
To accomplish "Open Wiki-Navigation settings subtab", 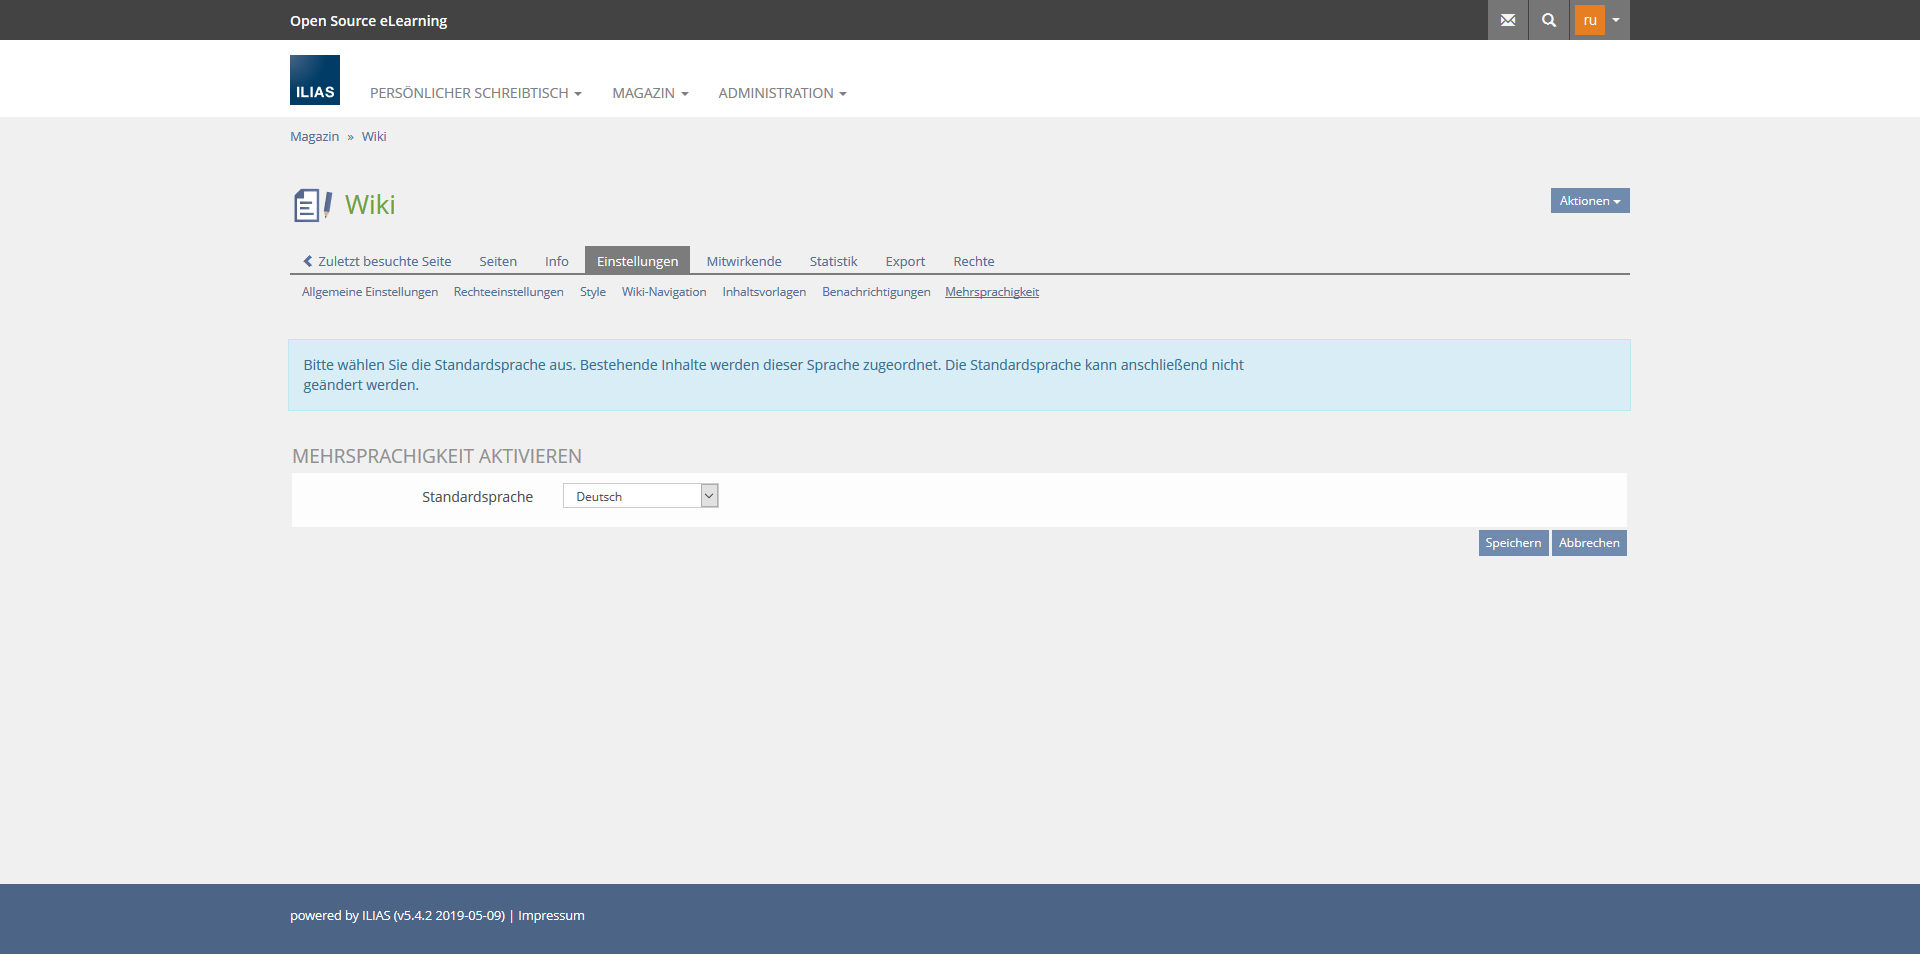I will click(664, 292).
